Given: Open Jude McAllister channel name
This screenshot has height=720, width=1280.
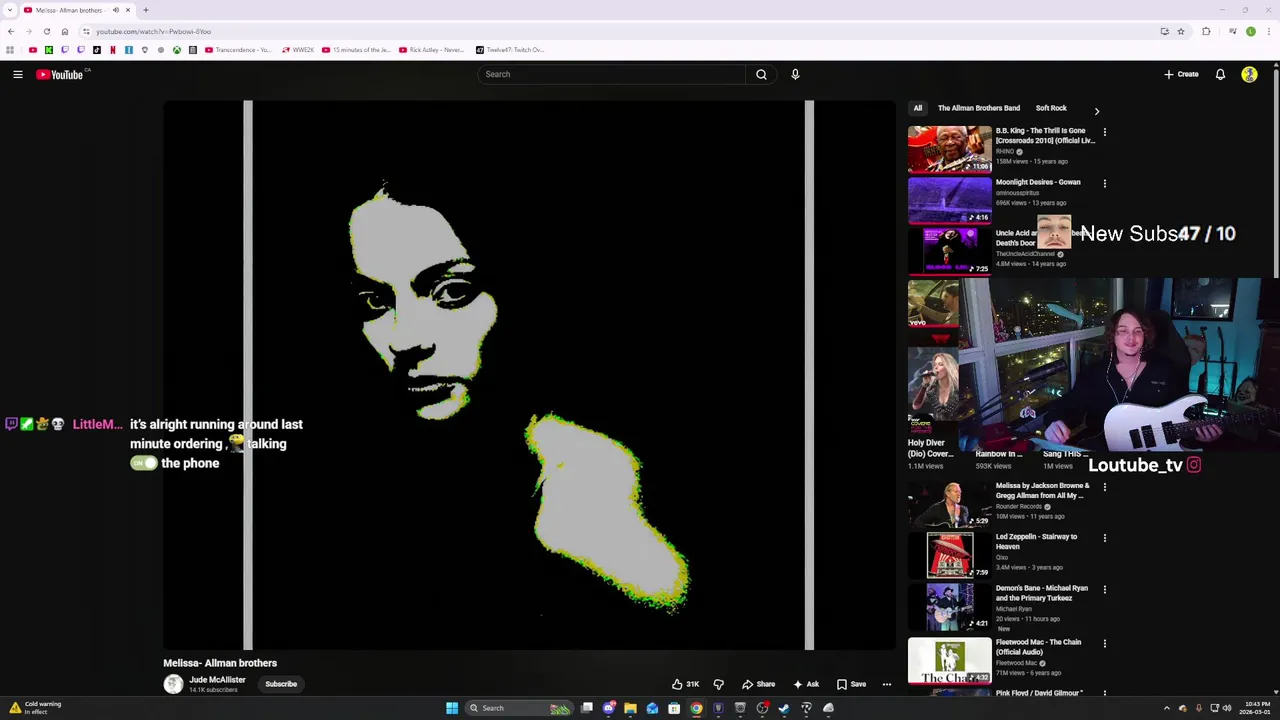Looking at the screenshot, I should 217,680.
